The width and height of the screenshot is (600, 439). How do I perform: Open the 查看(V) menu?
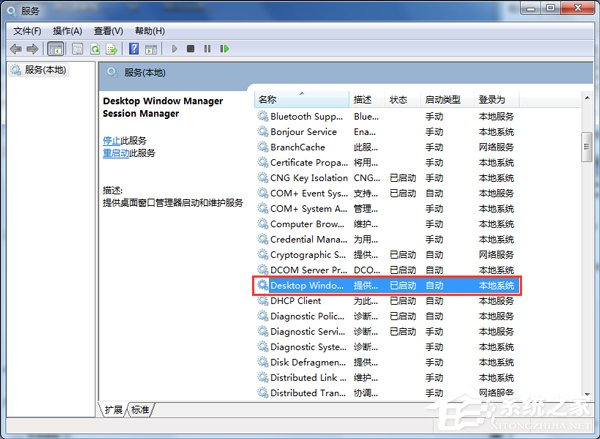(108, 31)
